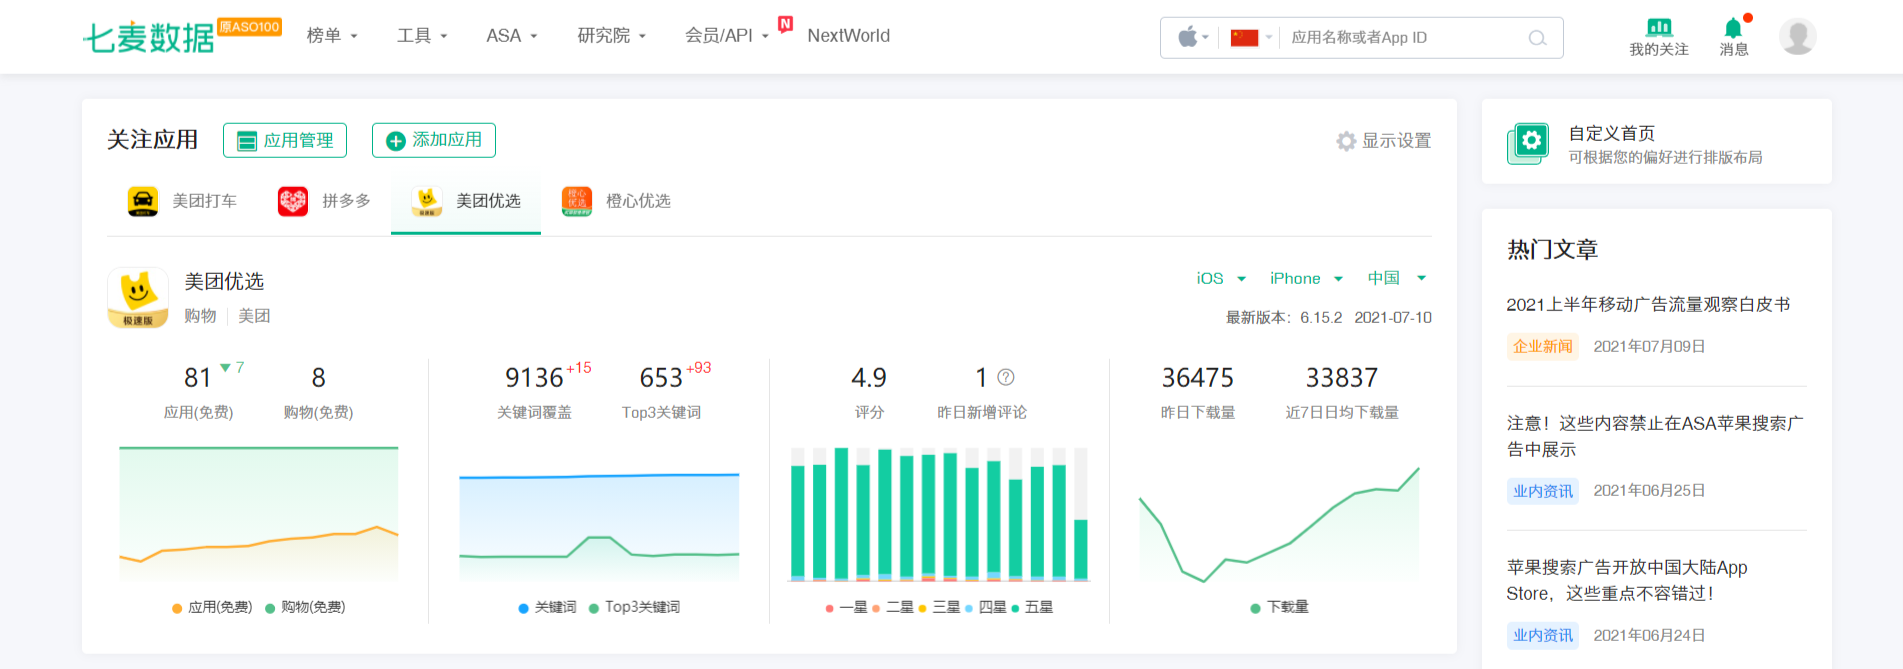Click the 653 Top3关键词 value

click(x=661, y=378)
